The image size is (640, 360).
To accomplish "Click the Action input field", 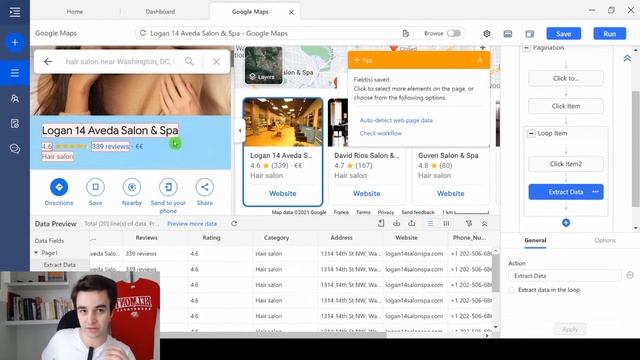I will tap(564, 276).
